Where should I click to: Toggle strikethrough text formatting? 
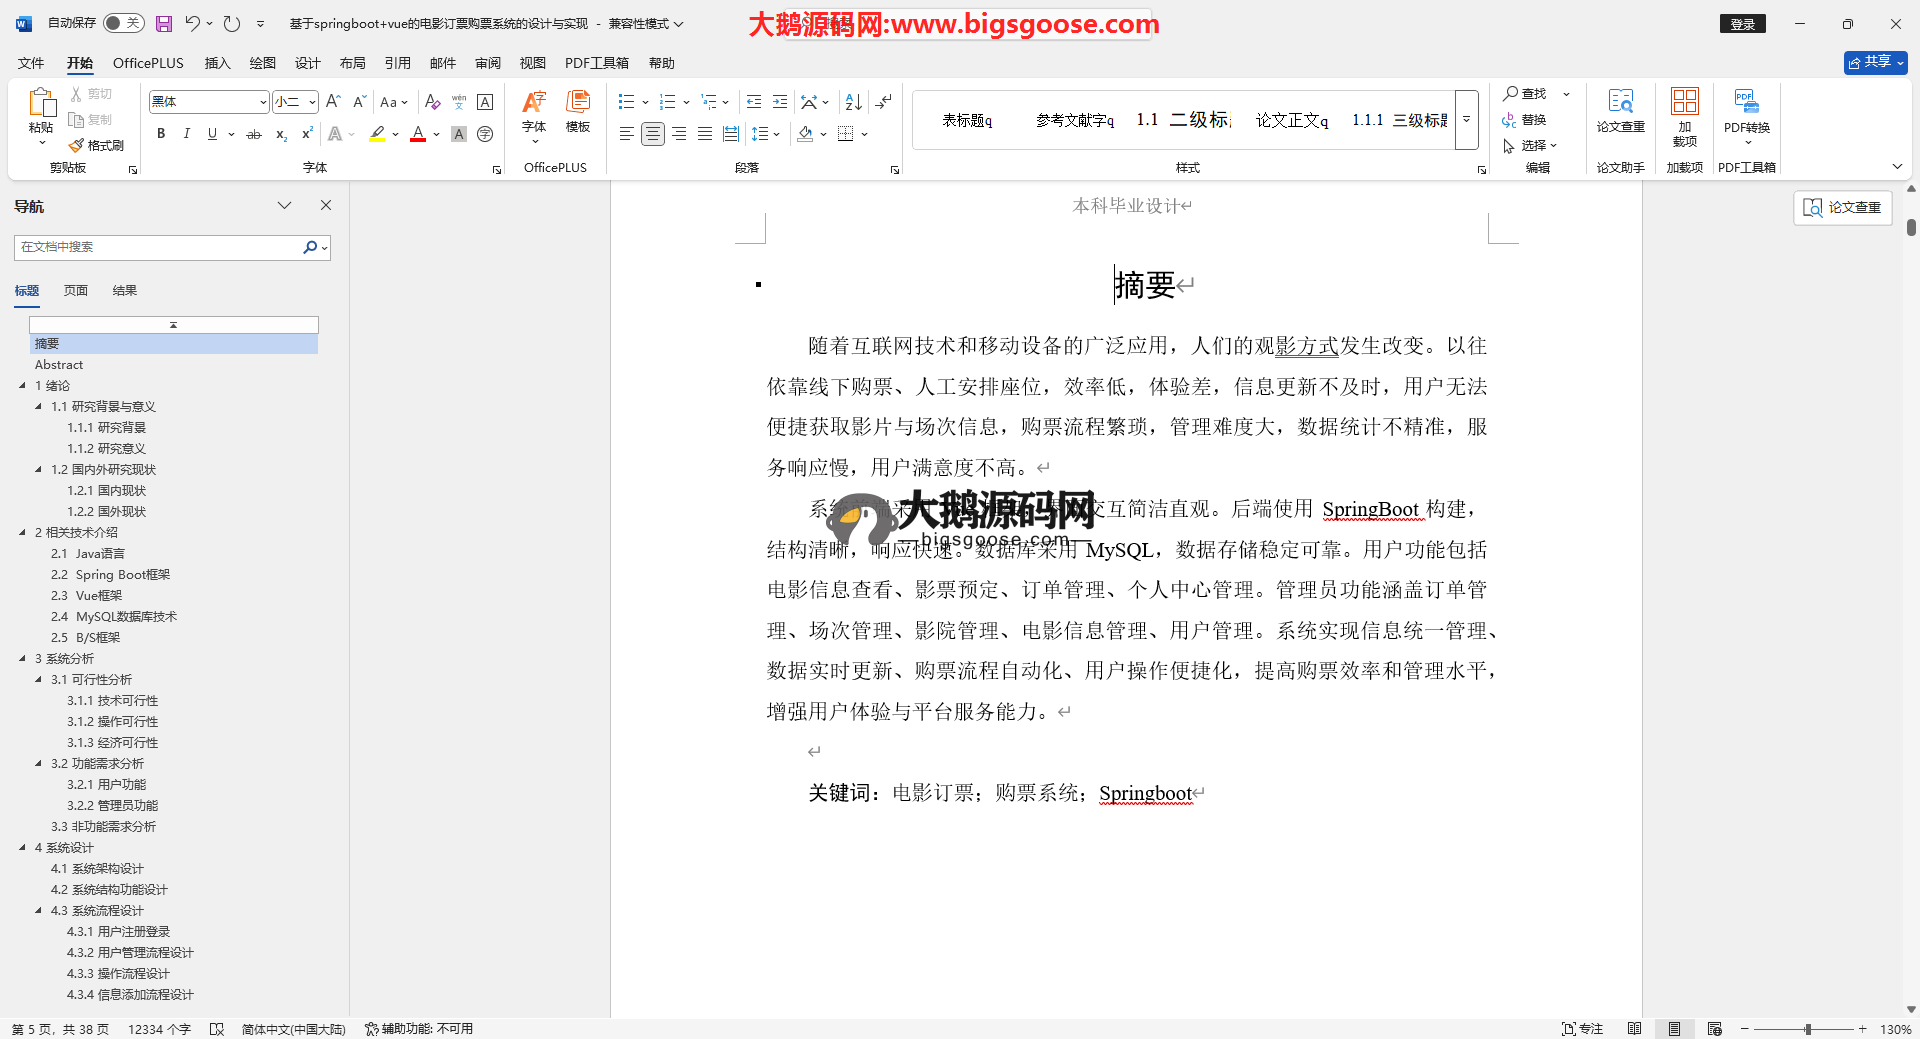[x=254, y=134]
